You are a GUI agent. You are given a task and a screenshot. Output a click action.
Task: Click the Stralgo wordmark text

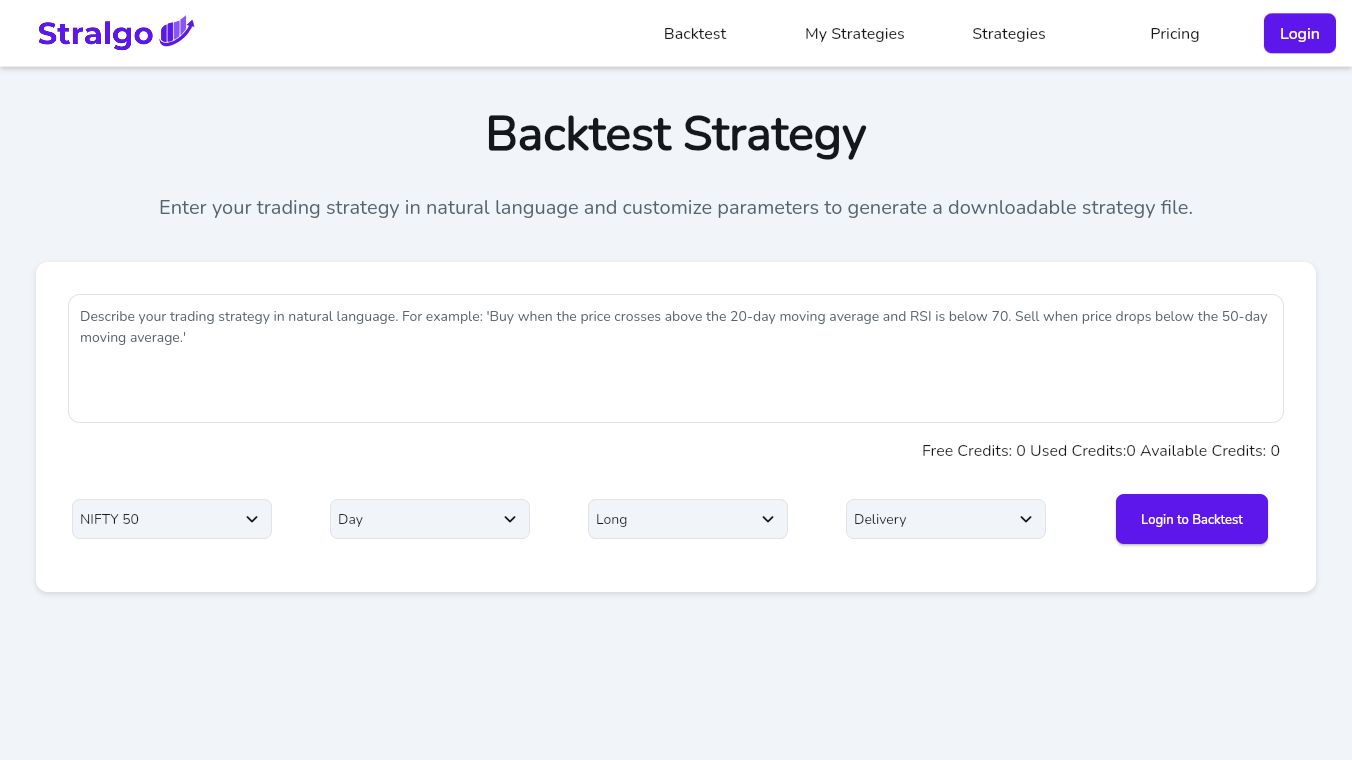coord(95,34)
